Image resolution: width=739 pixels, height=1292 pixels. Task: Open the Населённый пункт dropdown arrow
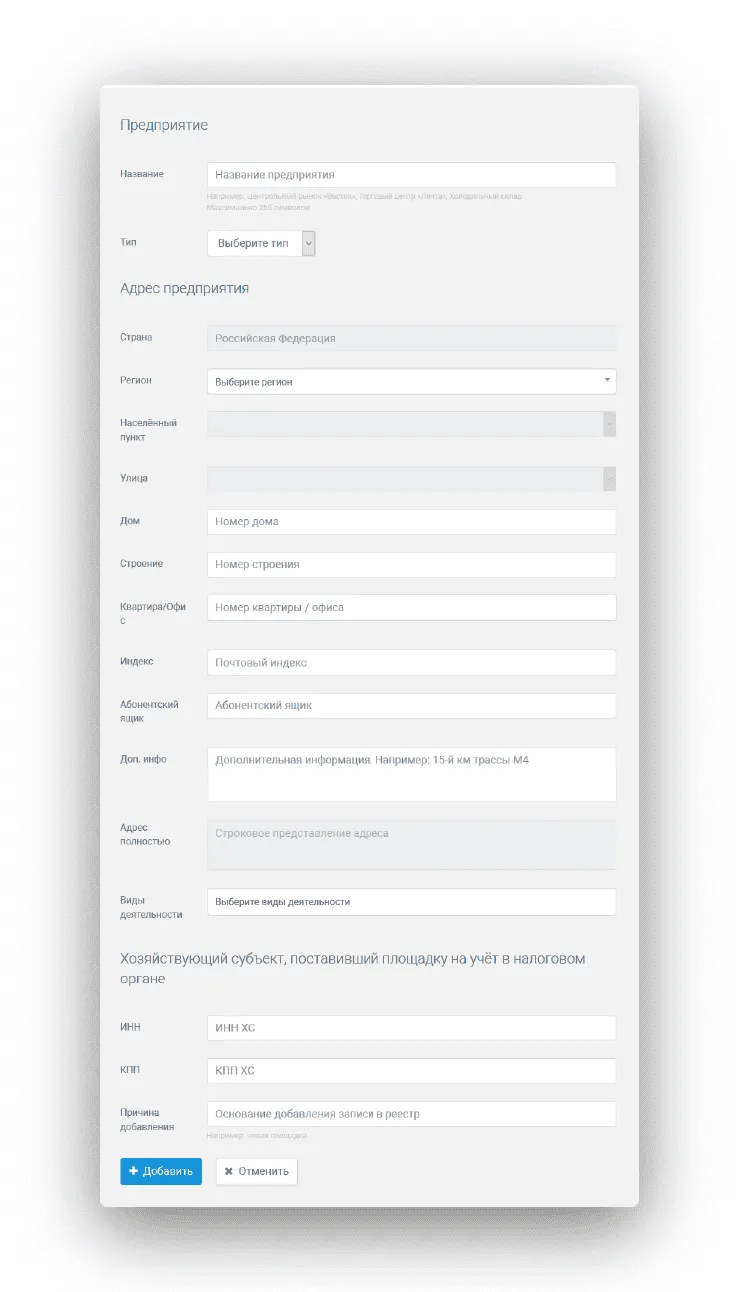click(609, 425)
